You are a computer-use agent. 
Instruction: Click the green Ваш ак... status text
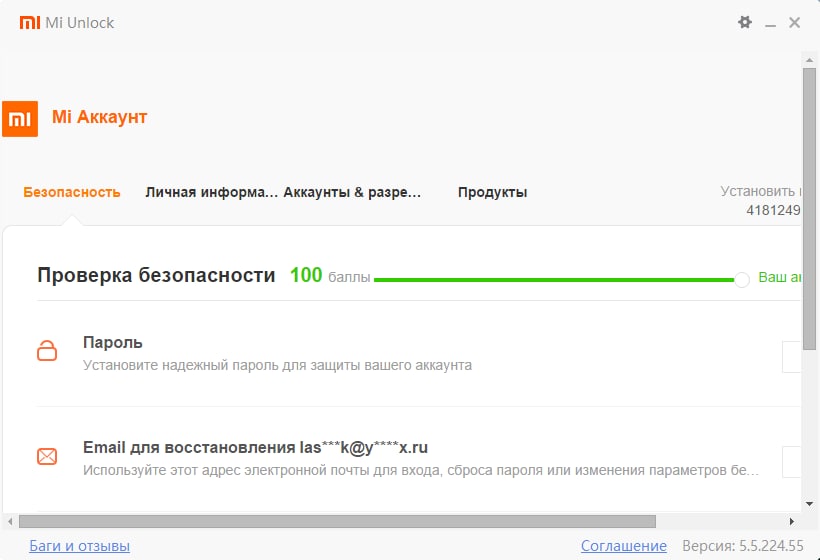(x=779, y=277)
